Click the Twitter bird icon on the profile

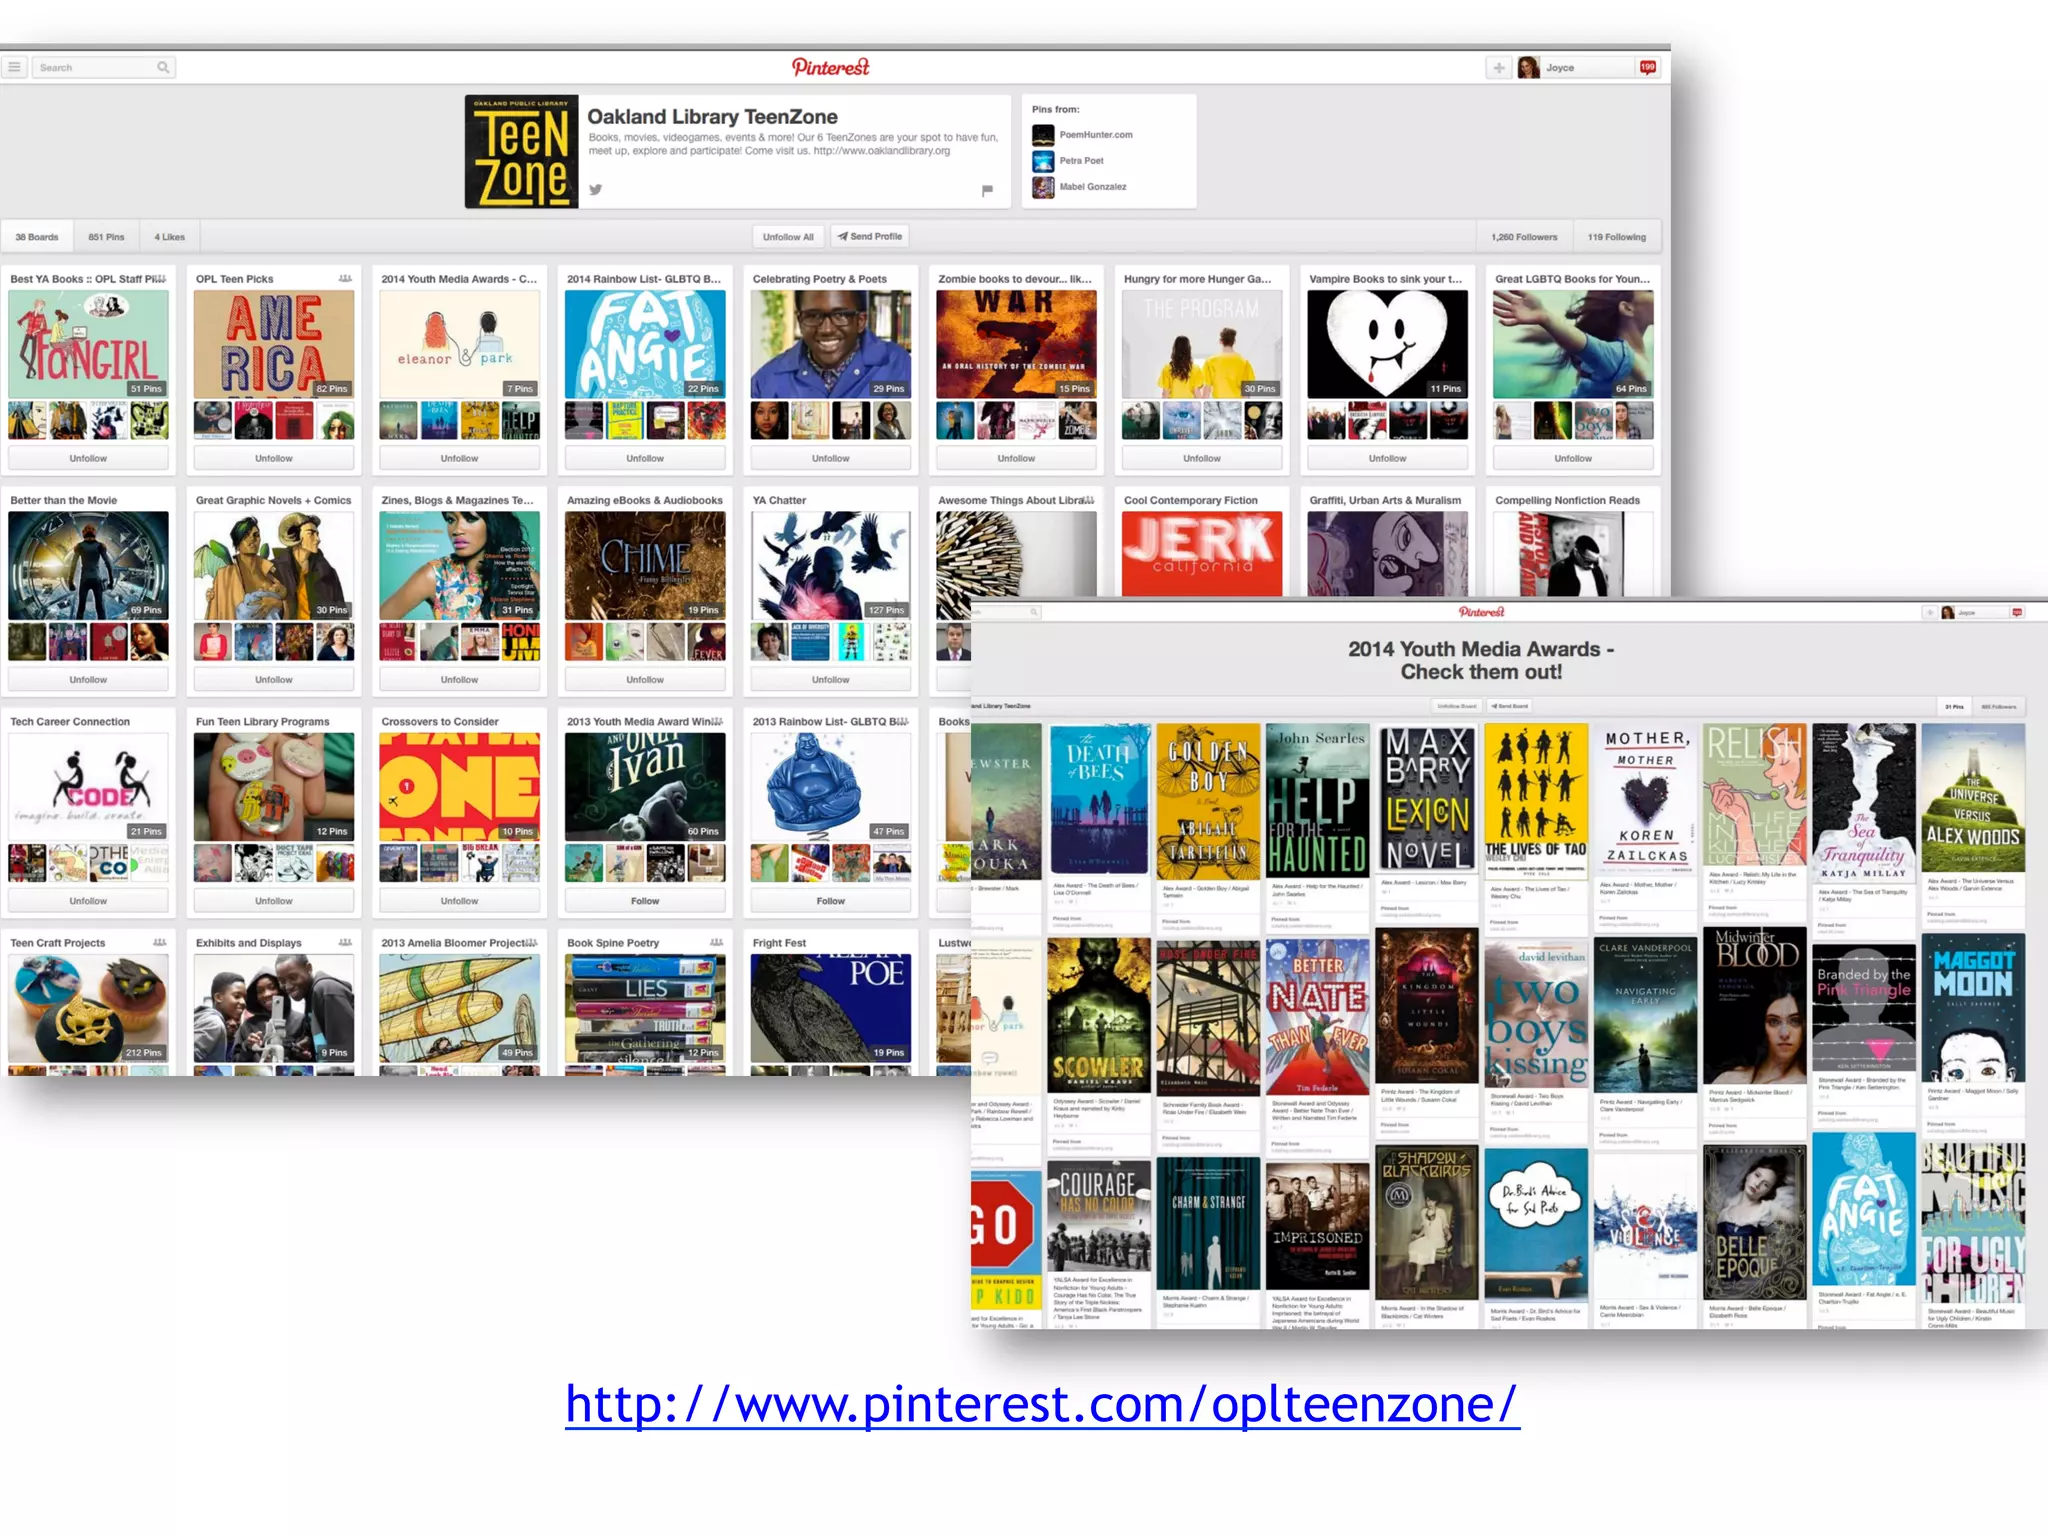click(596, 189)
